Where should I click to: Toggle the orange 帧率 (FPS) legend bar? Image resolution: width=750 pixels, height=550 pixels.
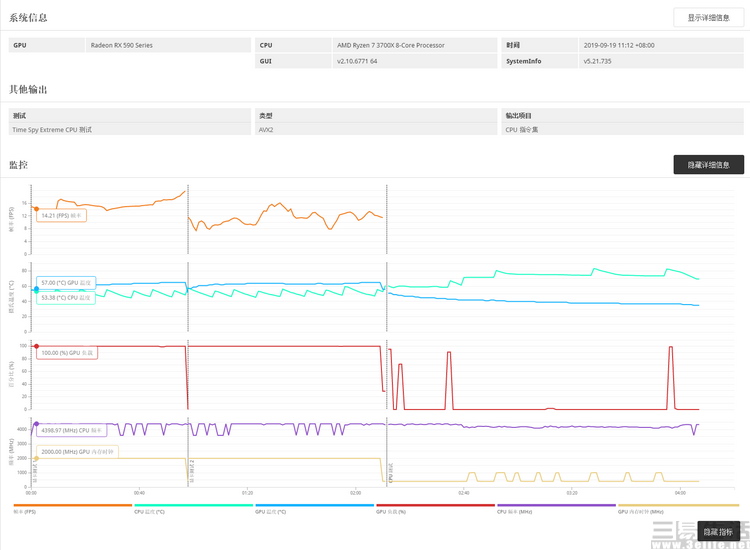coord(73,505)
